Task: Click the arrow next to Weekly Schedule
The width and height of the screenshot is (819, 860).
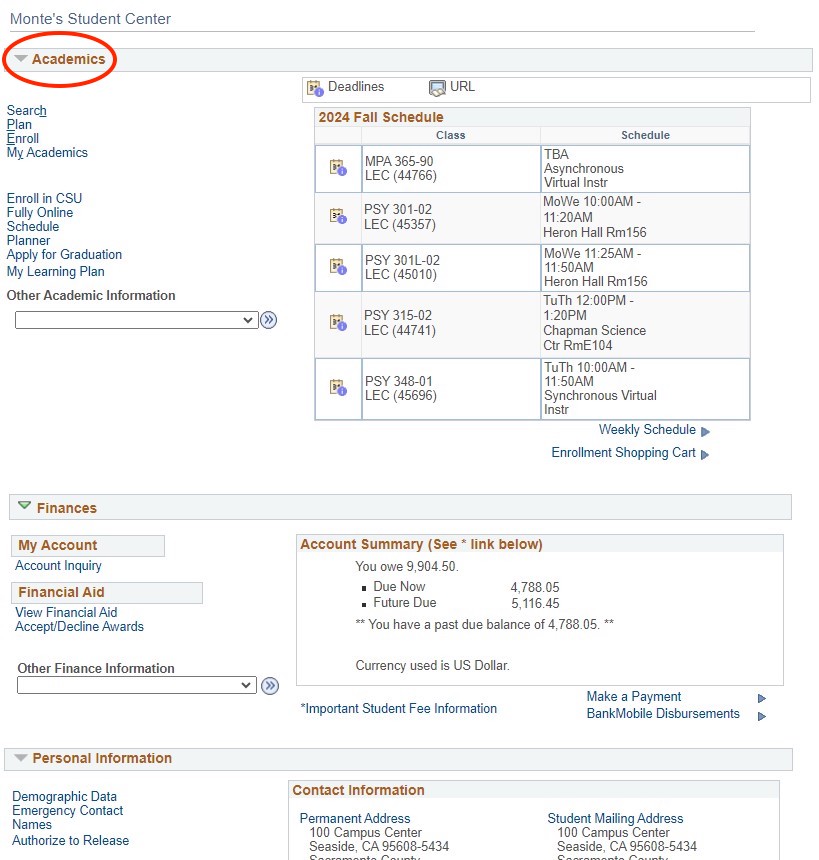Action: click(x=703, y=430)
